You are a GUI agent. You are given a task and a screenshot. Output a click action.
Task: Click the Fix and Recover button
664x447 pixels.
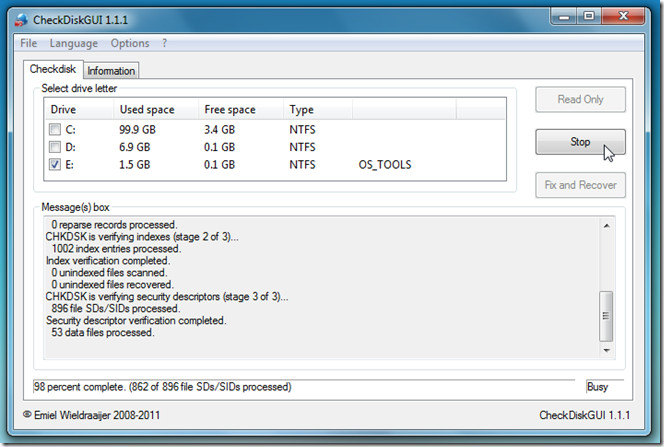pyautogui.click(x=580, y=185)
